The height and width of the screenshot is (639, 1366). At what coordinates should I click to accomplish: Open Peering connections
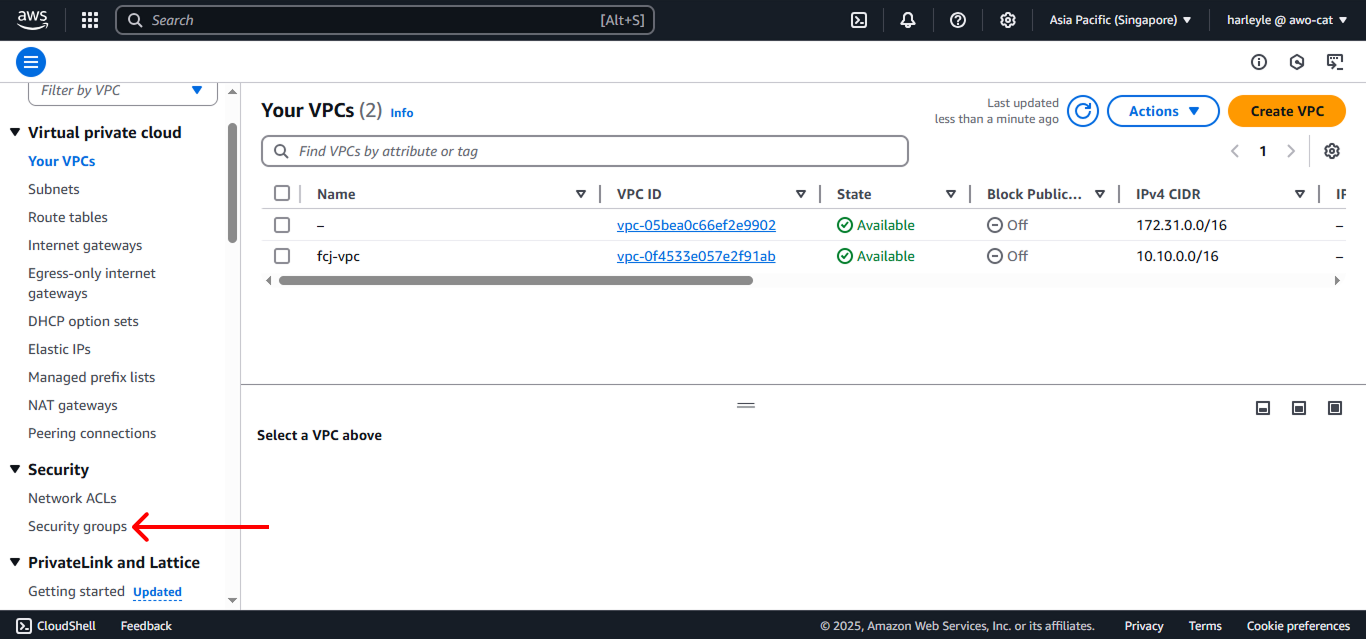(92, 433)
